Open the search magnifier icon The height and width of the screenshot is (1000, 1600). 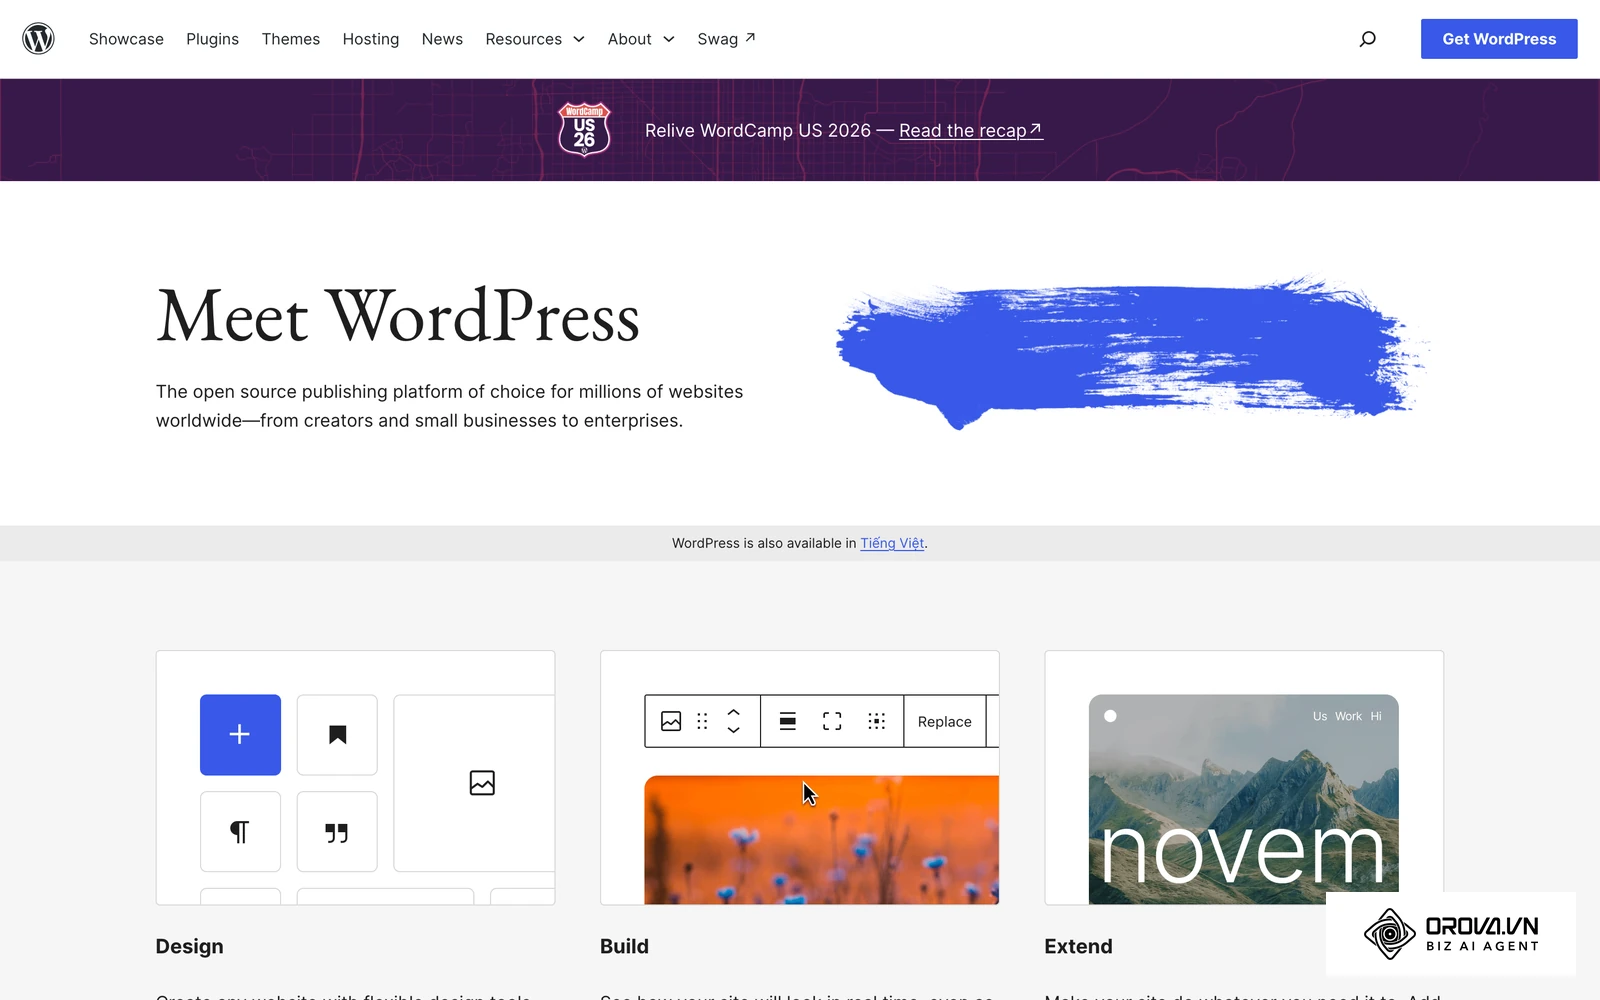1367,39
